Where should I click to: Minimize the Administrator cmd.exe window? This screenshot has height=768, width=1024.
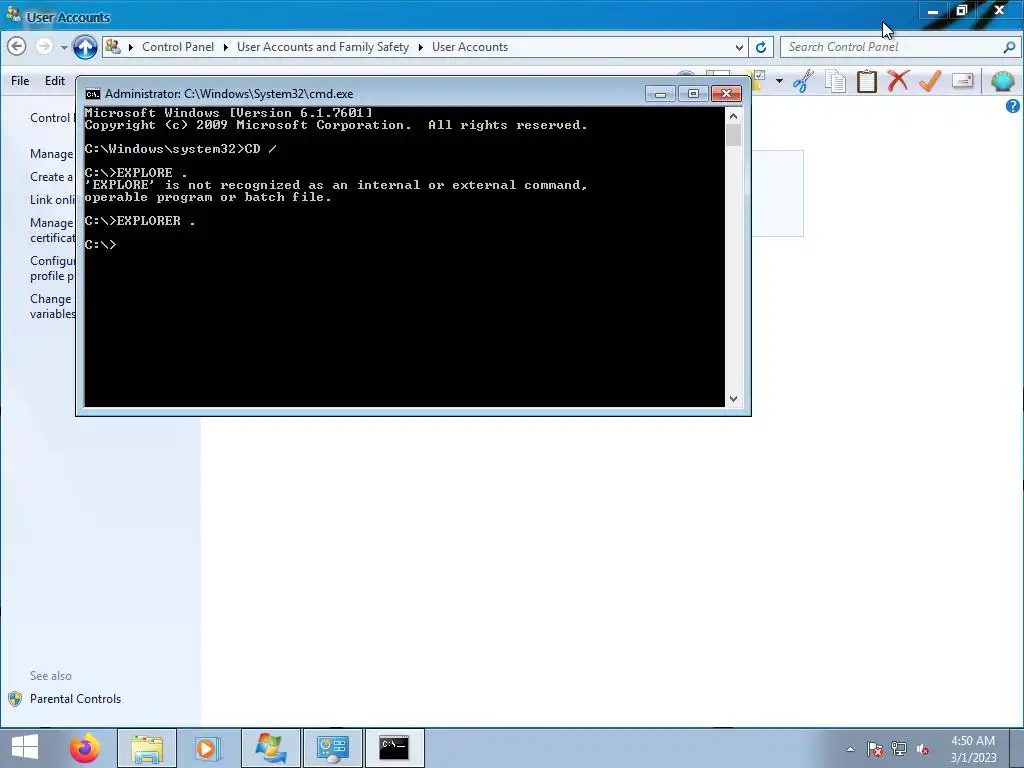click(x=660, y=94)
